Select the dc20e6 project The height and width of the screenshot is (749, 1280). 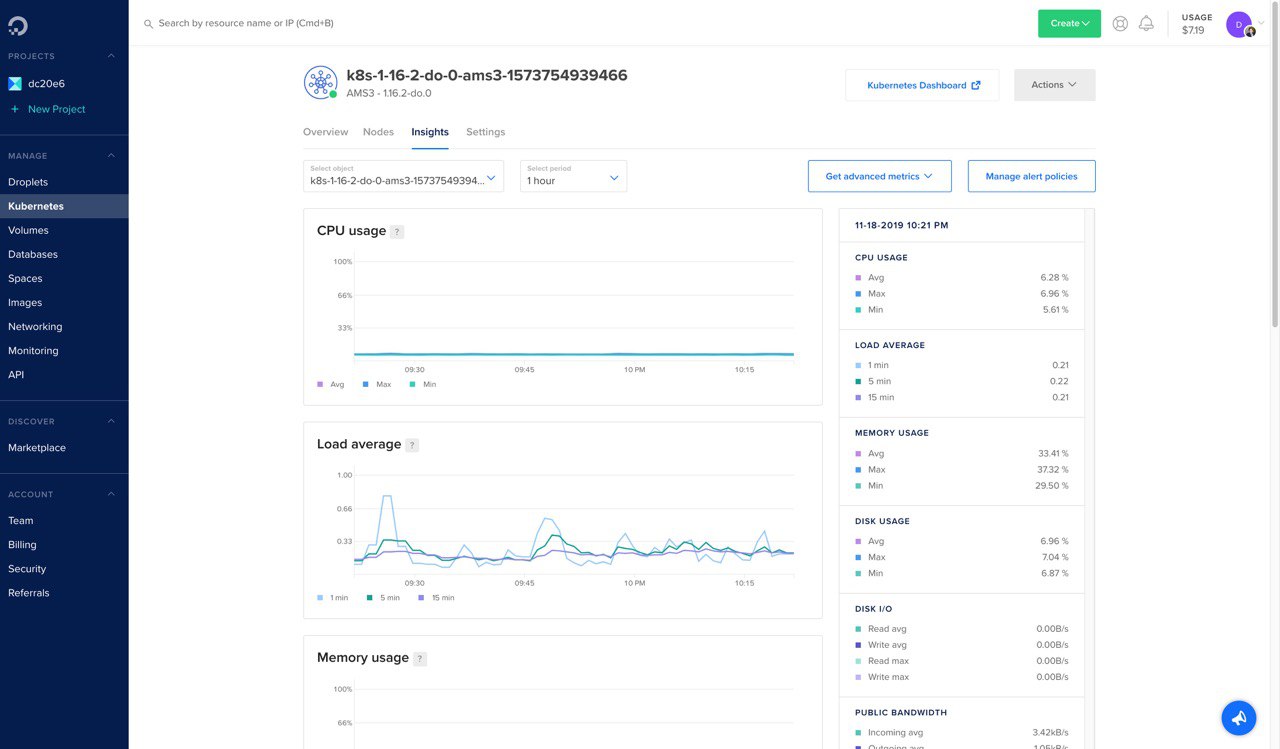tap(46, 84)
